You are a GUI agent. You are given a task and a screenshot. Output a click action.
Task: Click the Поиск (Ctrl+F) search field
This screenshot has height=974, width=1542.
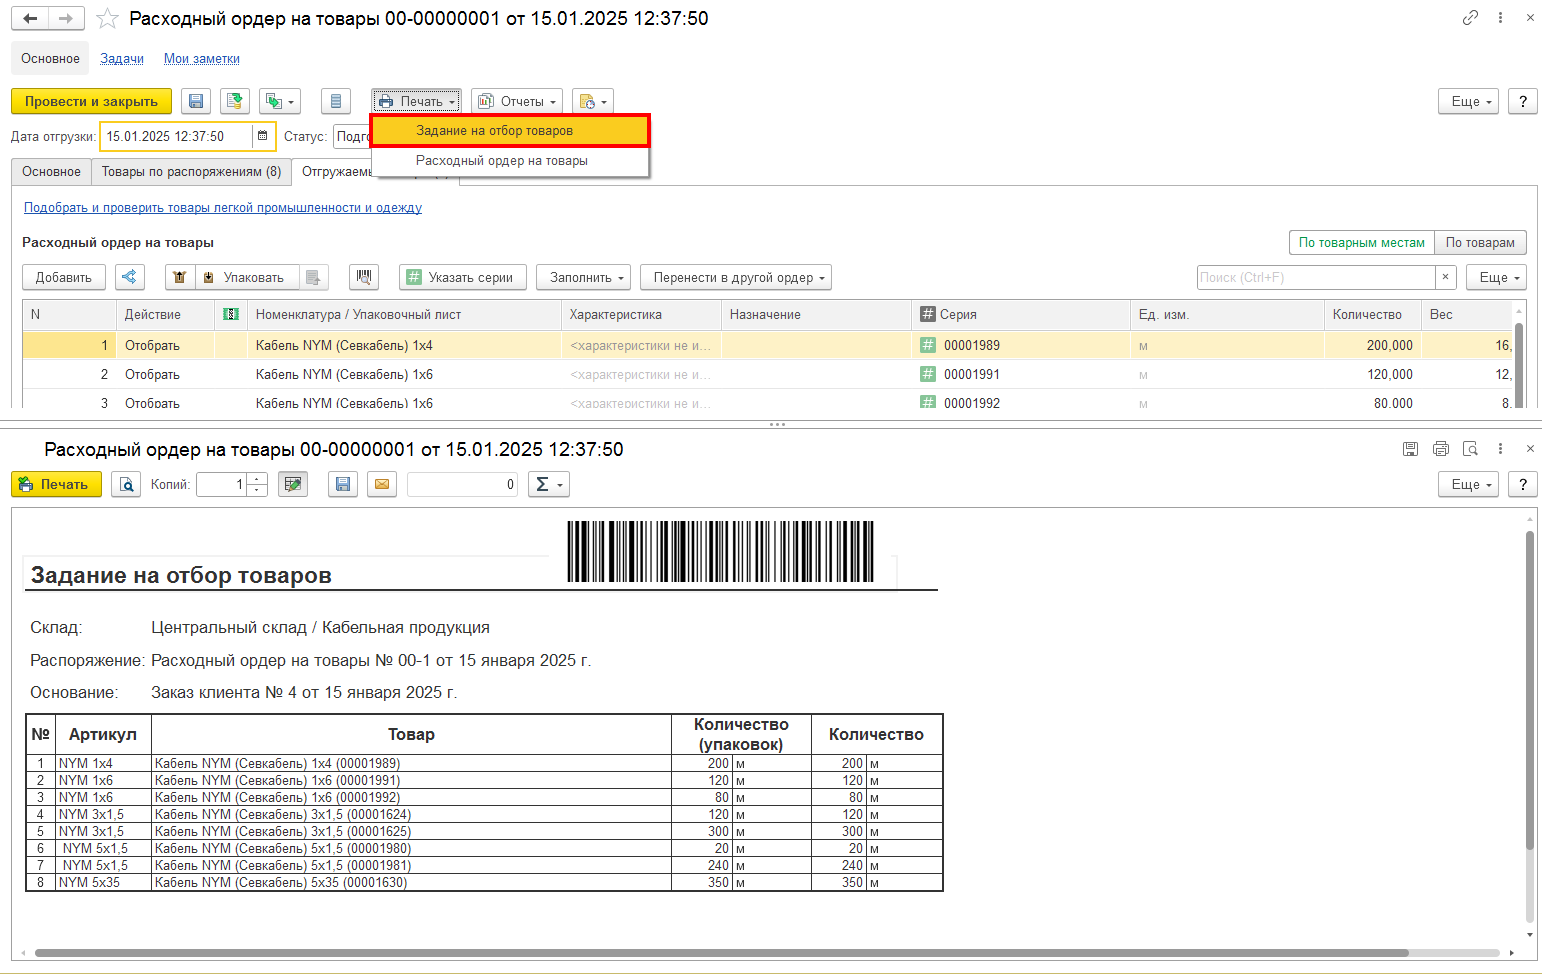(1316, 277)
